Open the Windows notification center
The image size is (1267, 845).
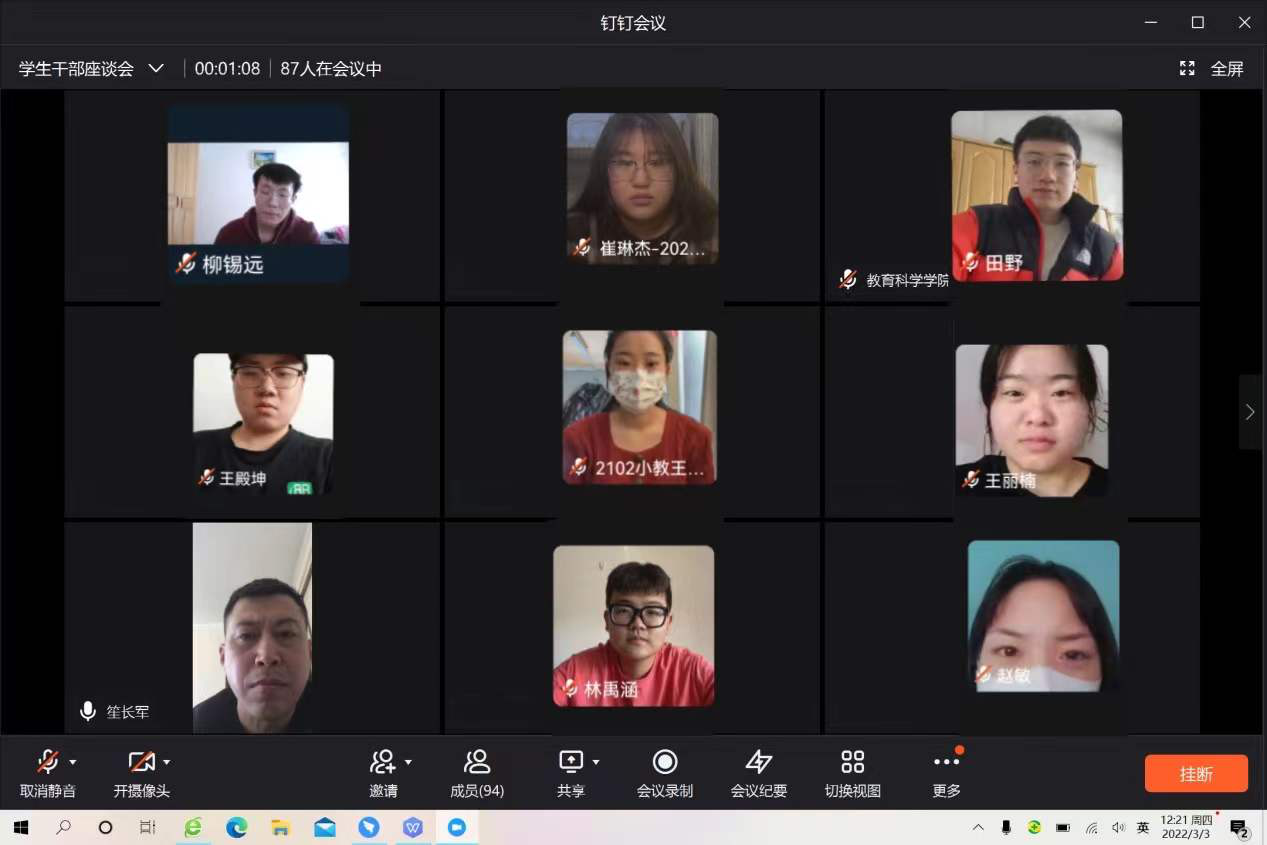pyautogui.click(x=1239, y=828)
